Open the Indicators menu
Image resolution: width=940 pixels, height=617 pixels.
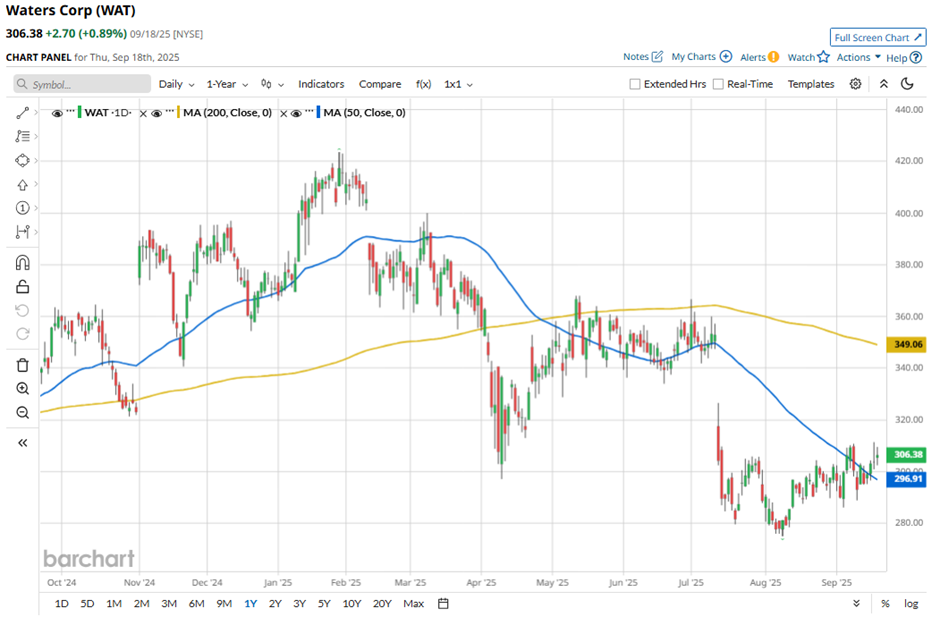tap(321, 84)
